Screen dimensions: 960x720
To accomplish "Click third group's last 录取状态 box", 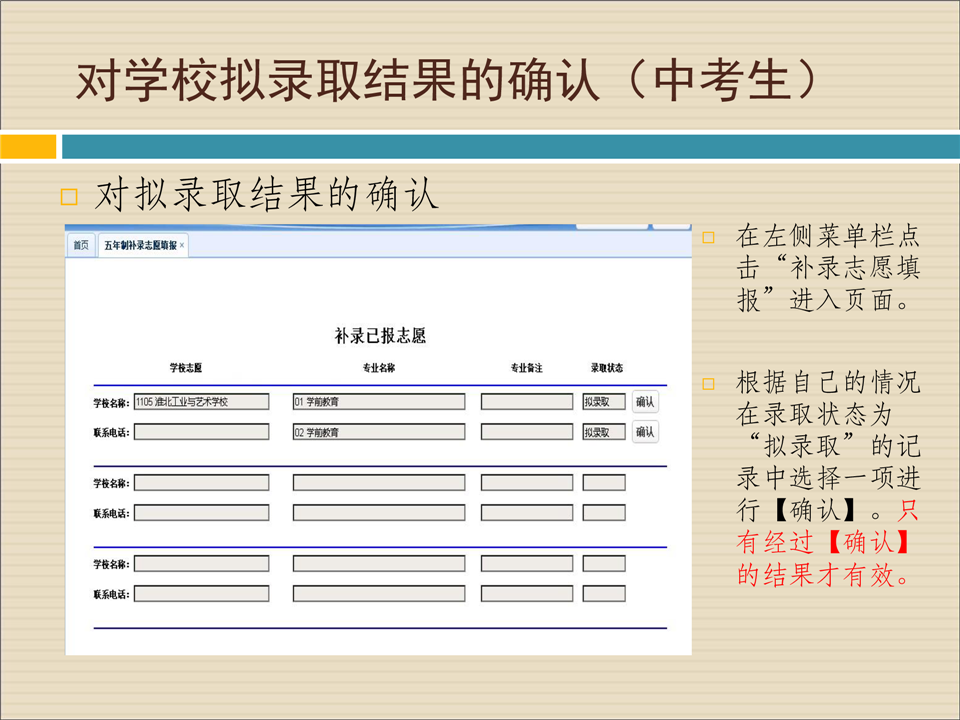I will [604, 594].
